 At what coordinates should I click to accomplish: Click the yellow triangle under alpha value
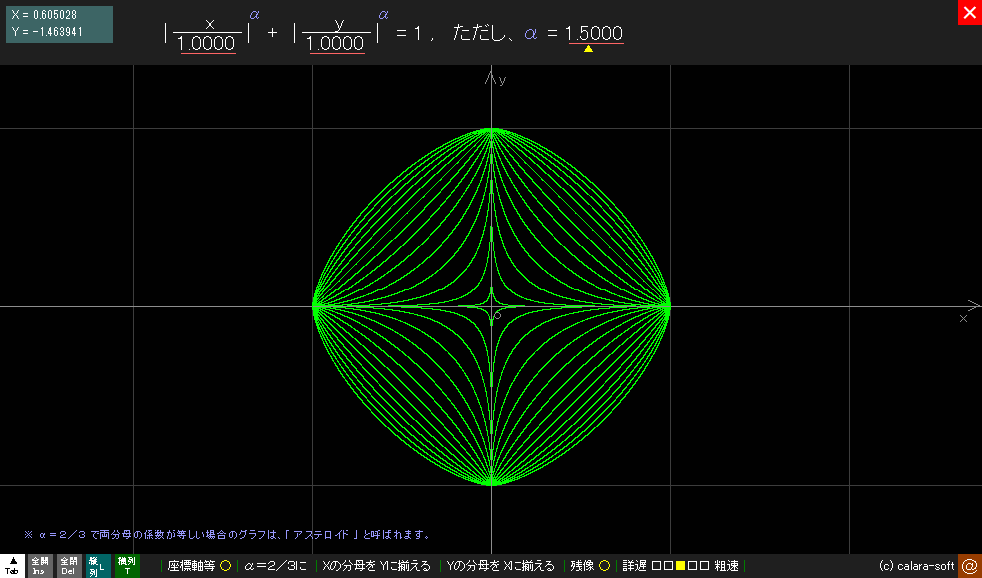(x=588, y=48)
